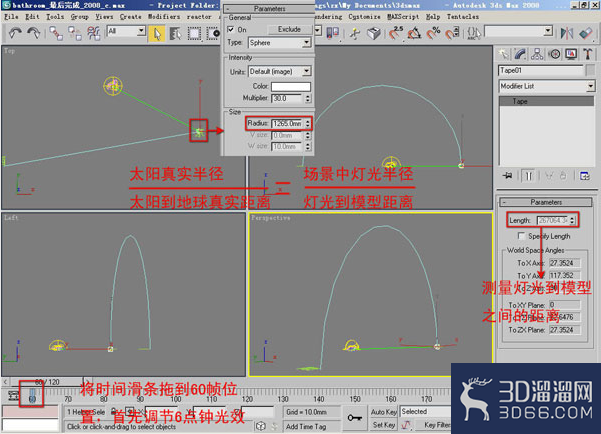Screen dimensions: 601x434
Task: Click the Multiplier 30.0 input field
Action: [287, 99]
